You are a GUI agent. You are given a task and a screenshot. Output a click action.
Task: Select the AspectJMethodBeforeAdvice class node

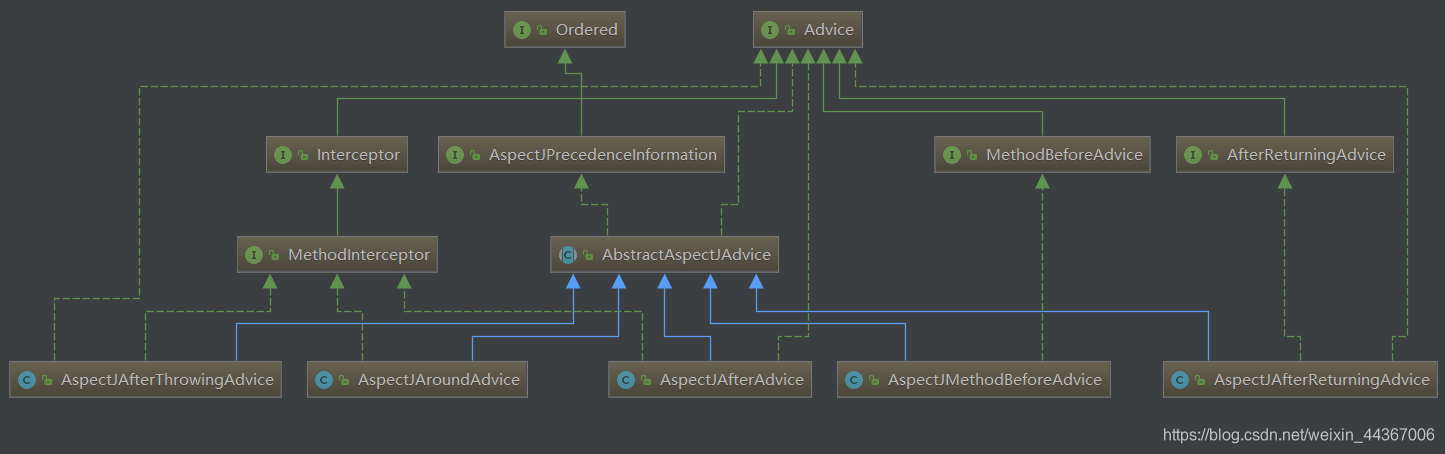pos(973,380)
